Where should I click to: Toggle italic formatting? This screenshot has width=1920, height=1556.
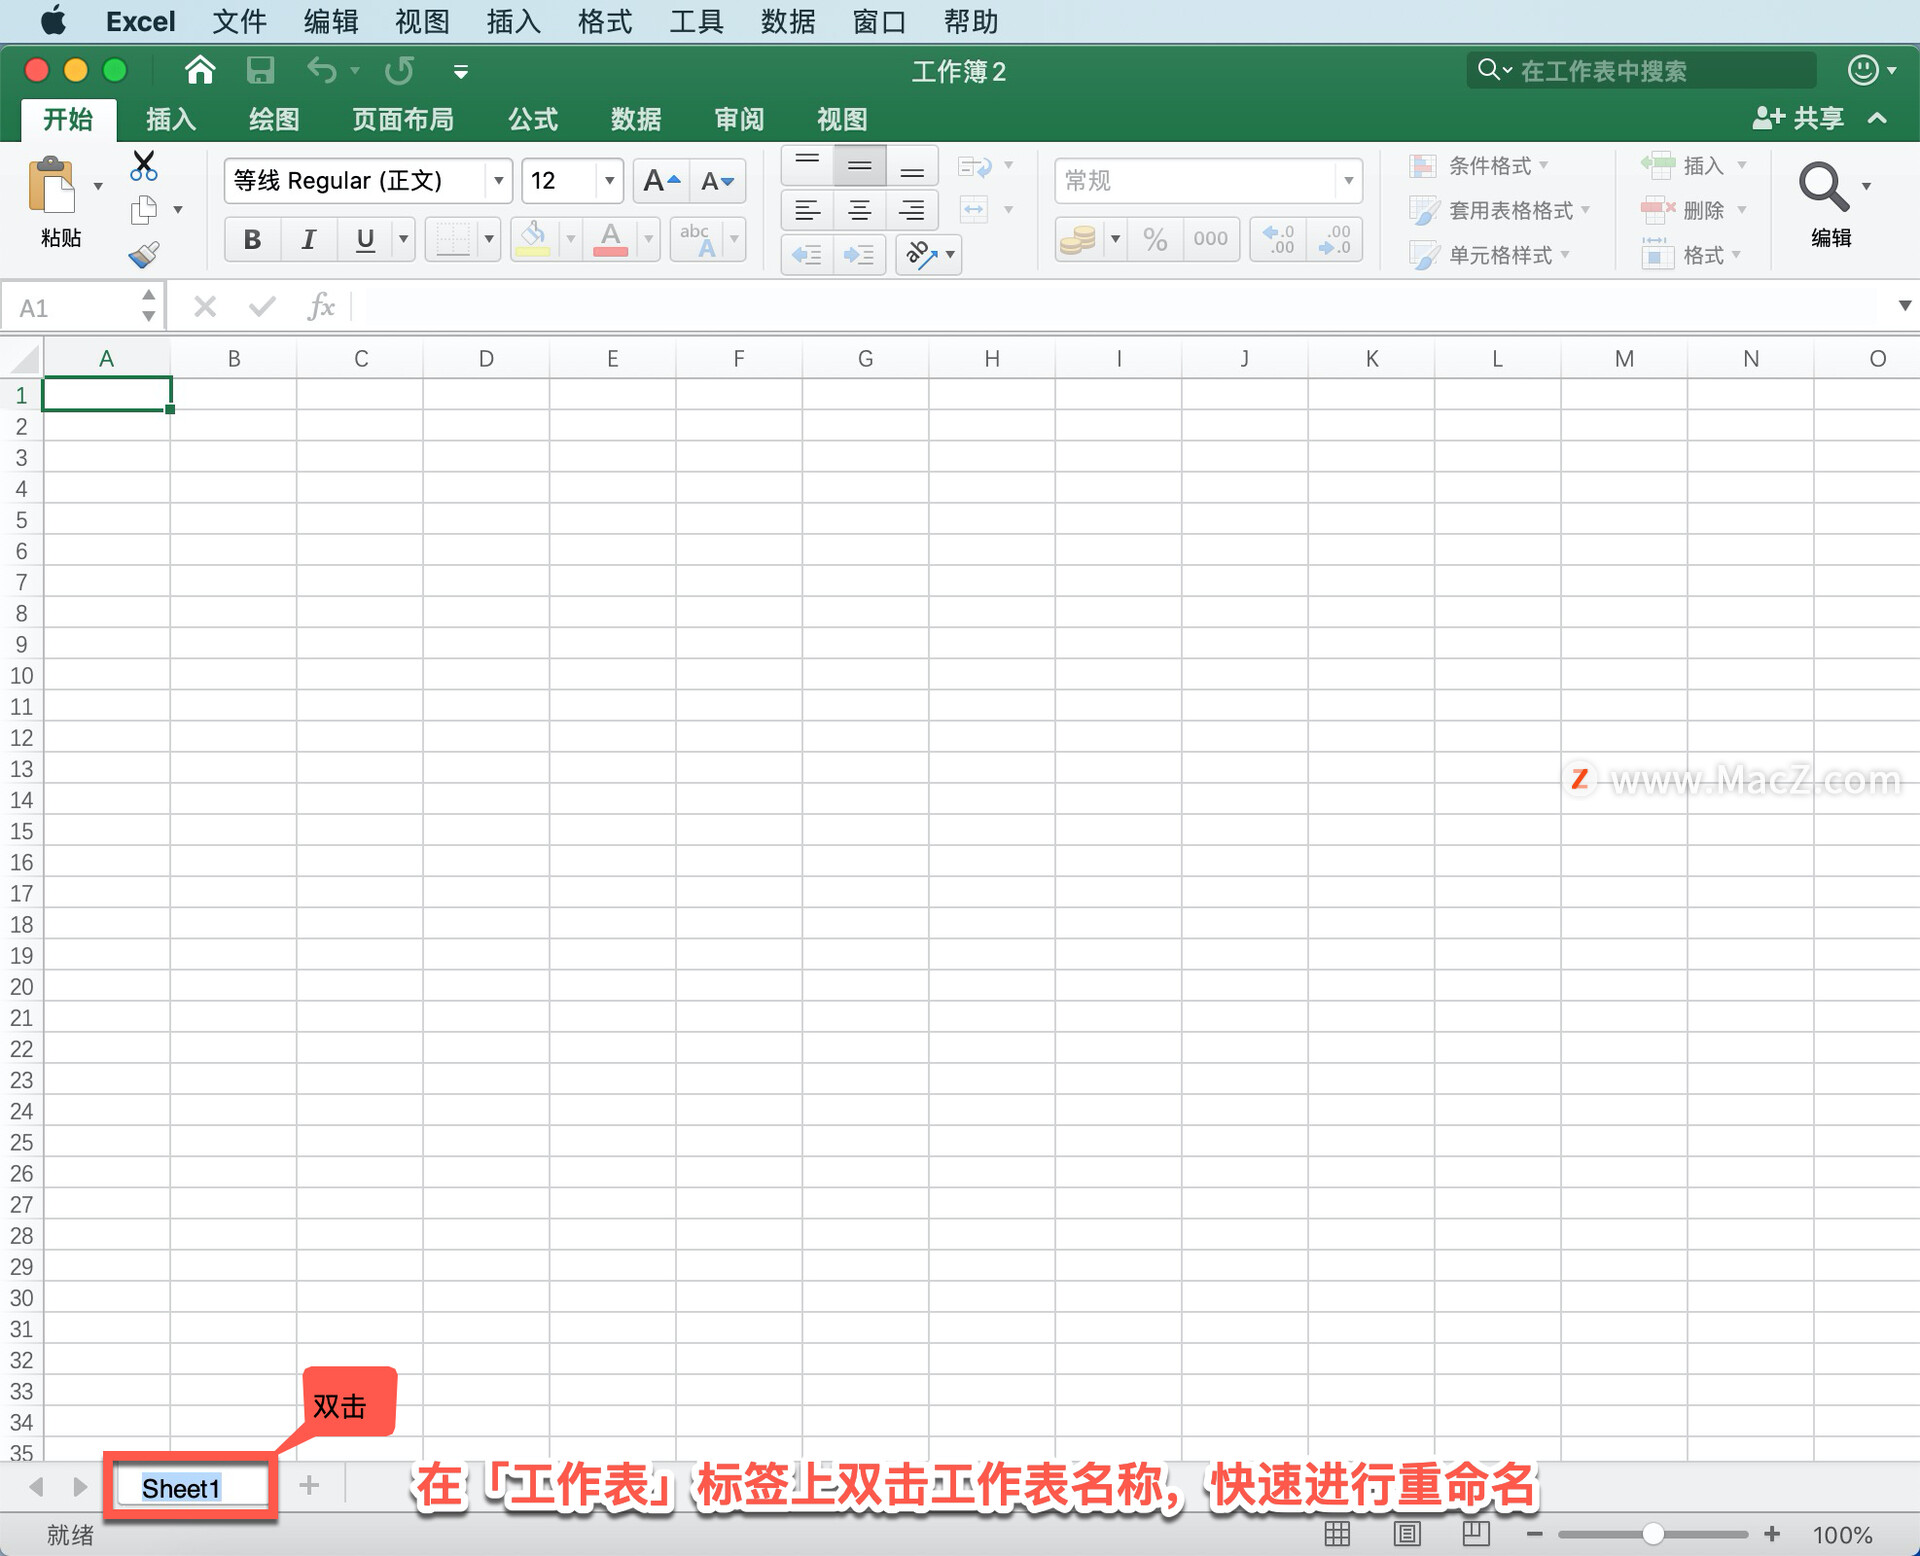pos(308,239)
